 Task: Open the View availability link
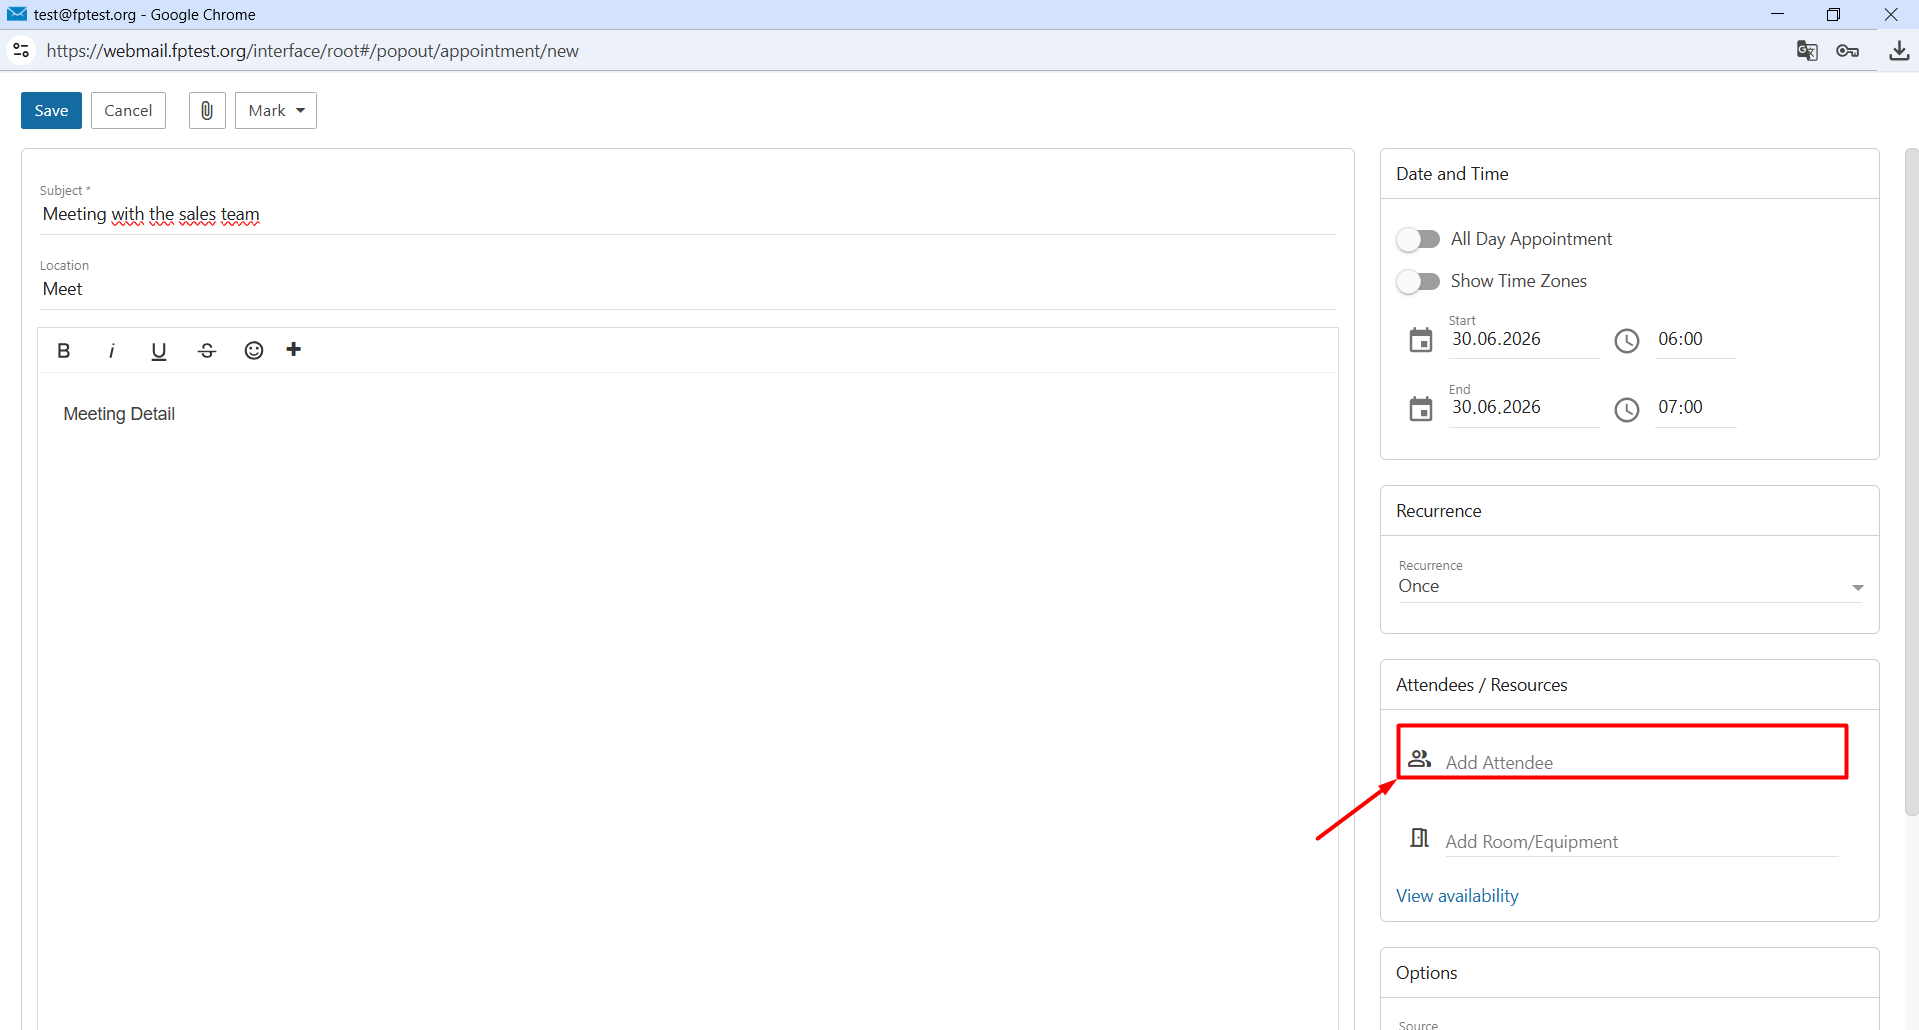(x=1457, y=896)
